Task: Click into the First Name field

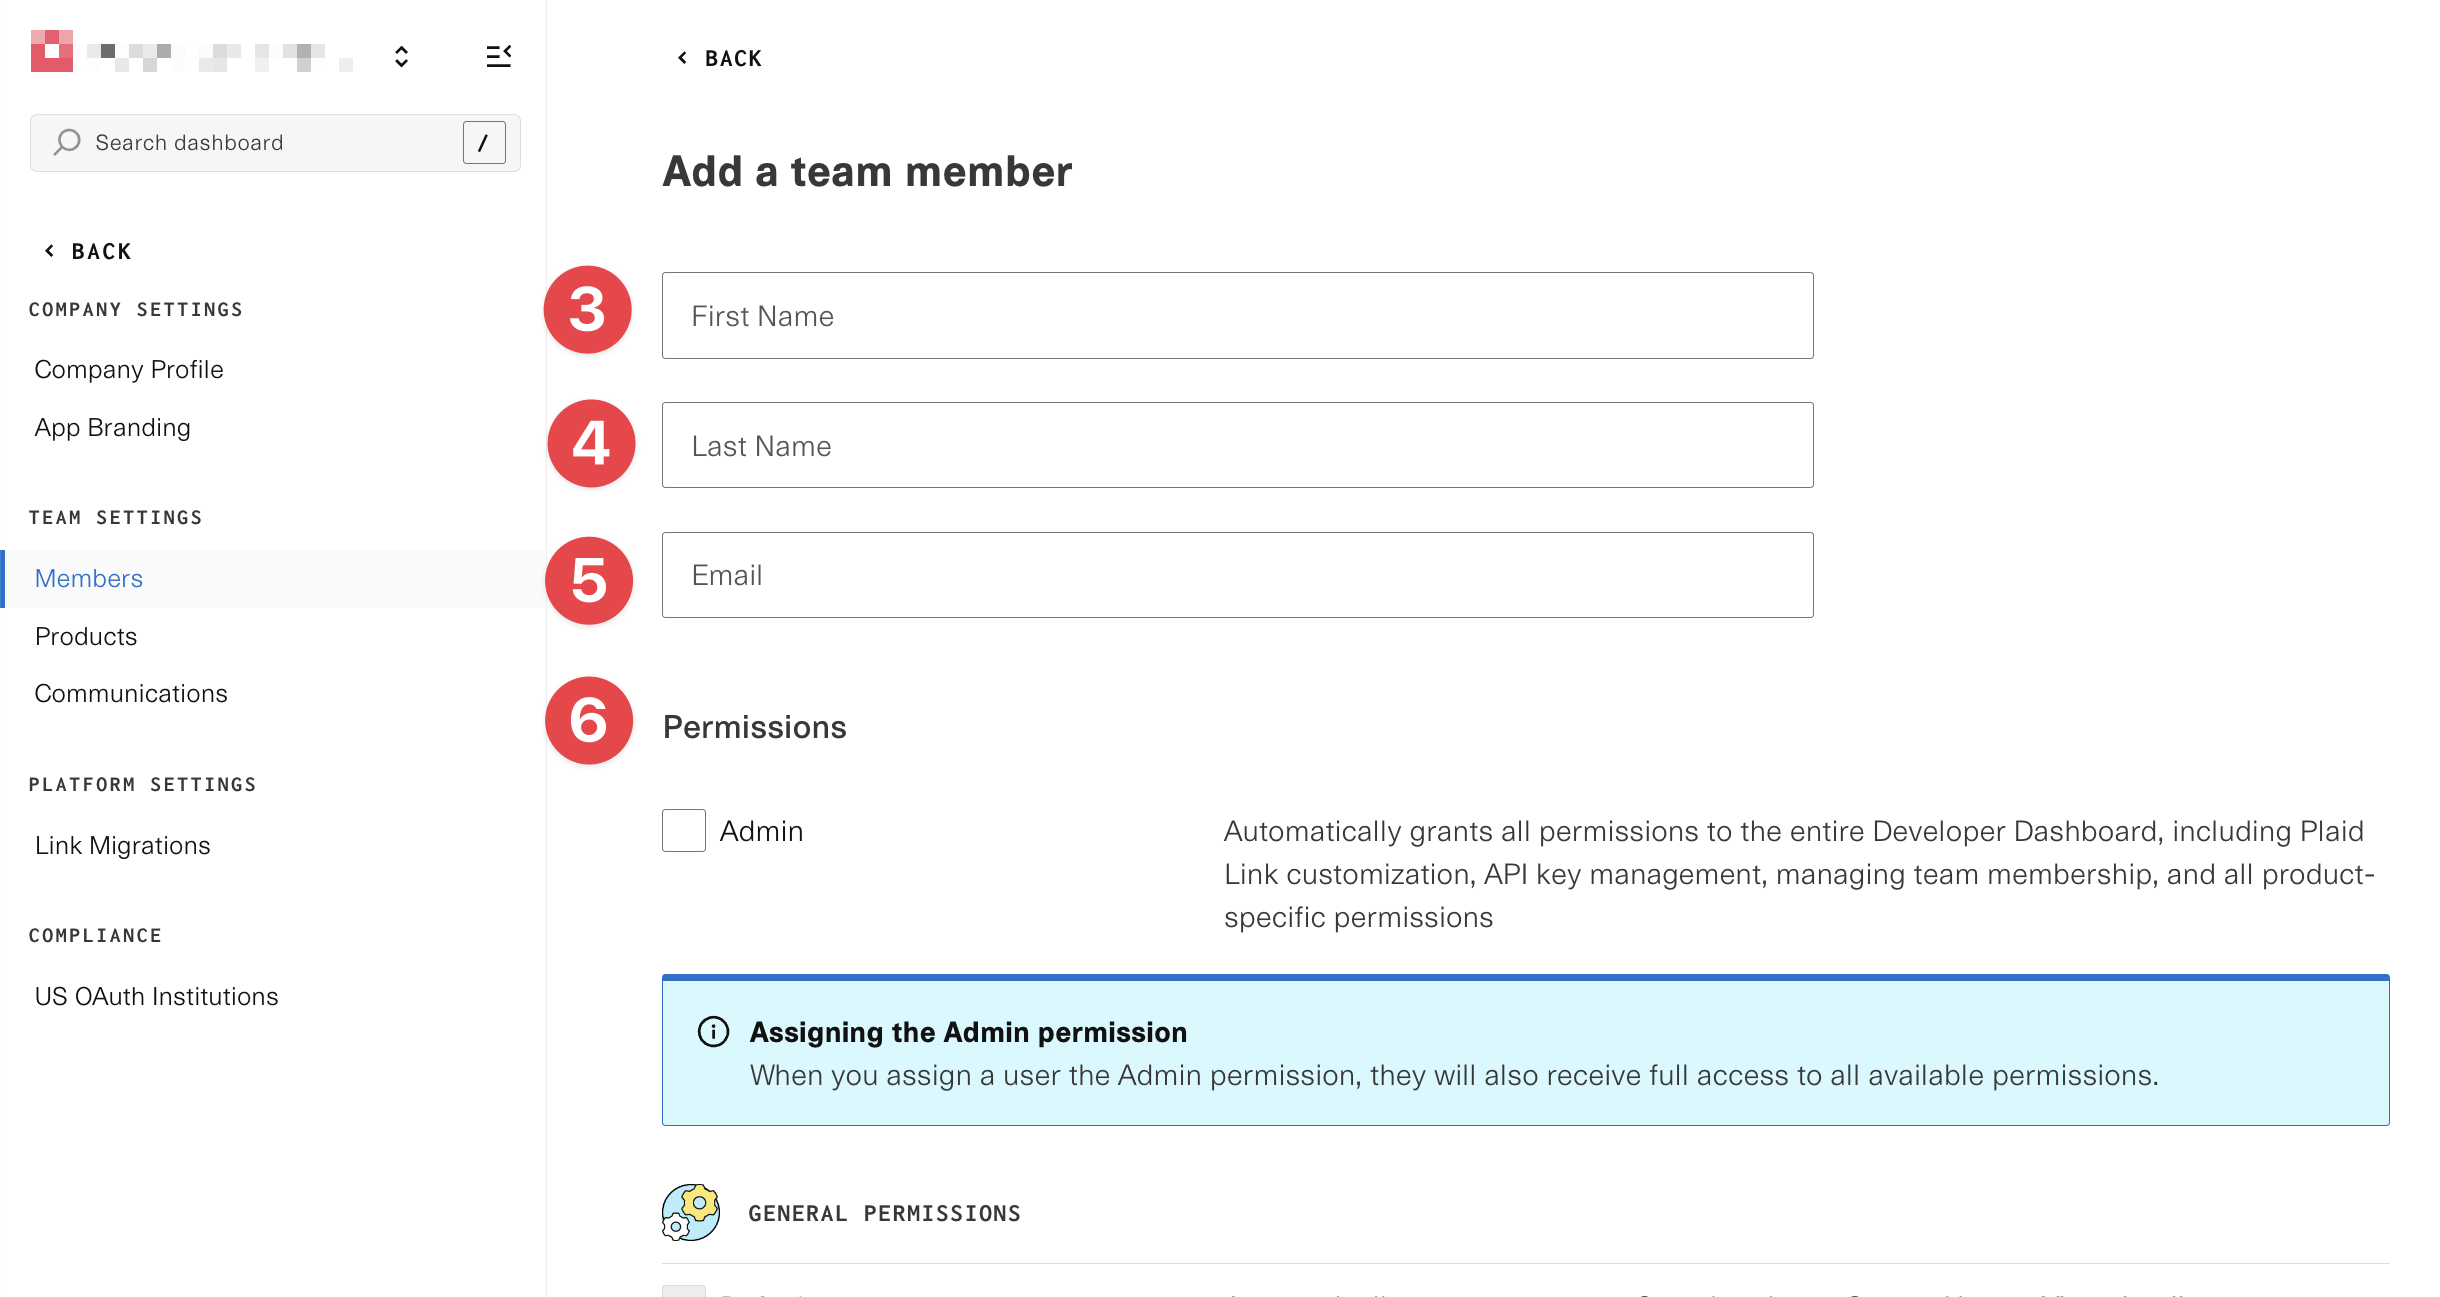Action: (x=1237, y=316)
